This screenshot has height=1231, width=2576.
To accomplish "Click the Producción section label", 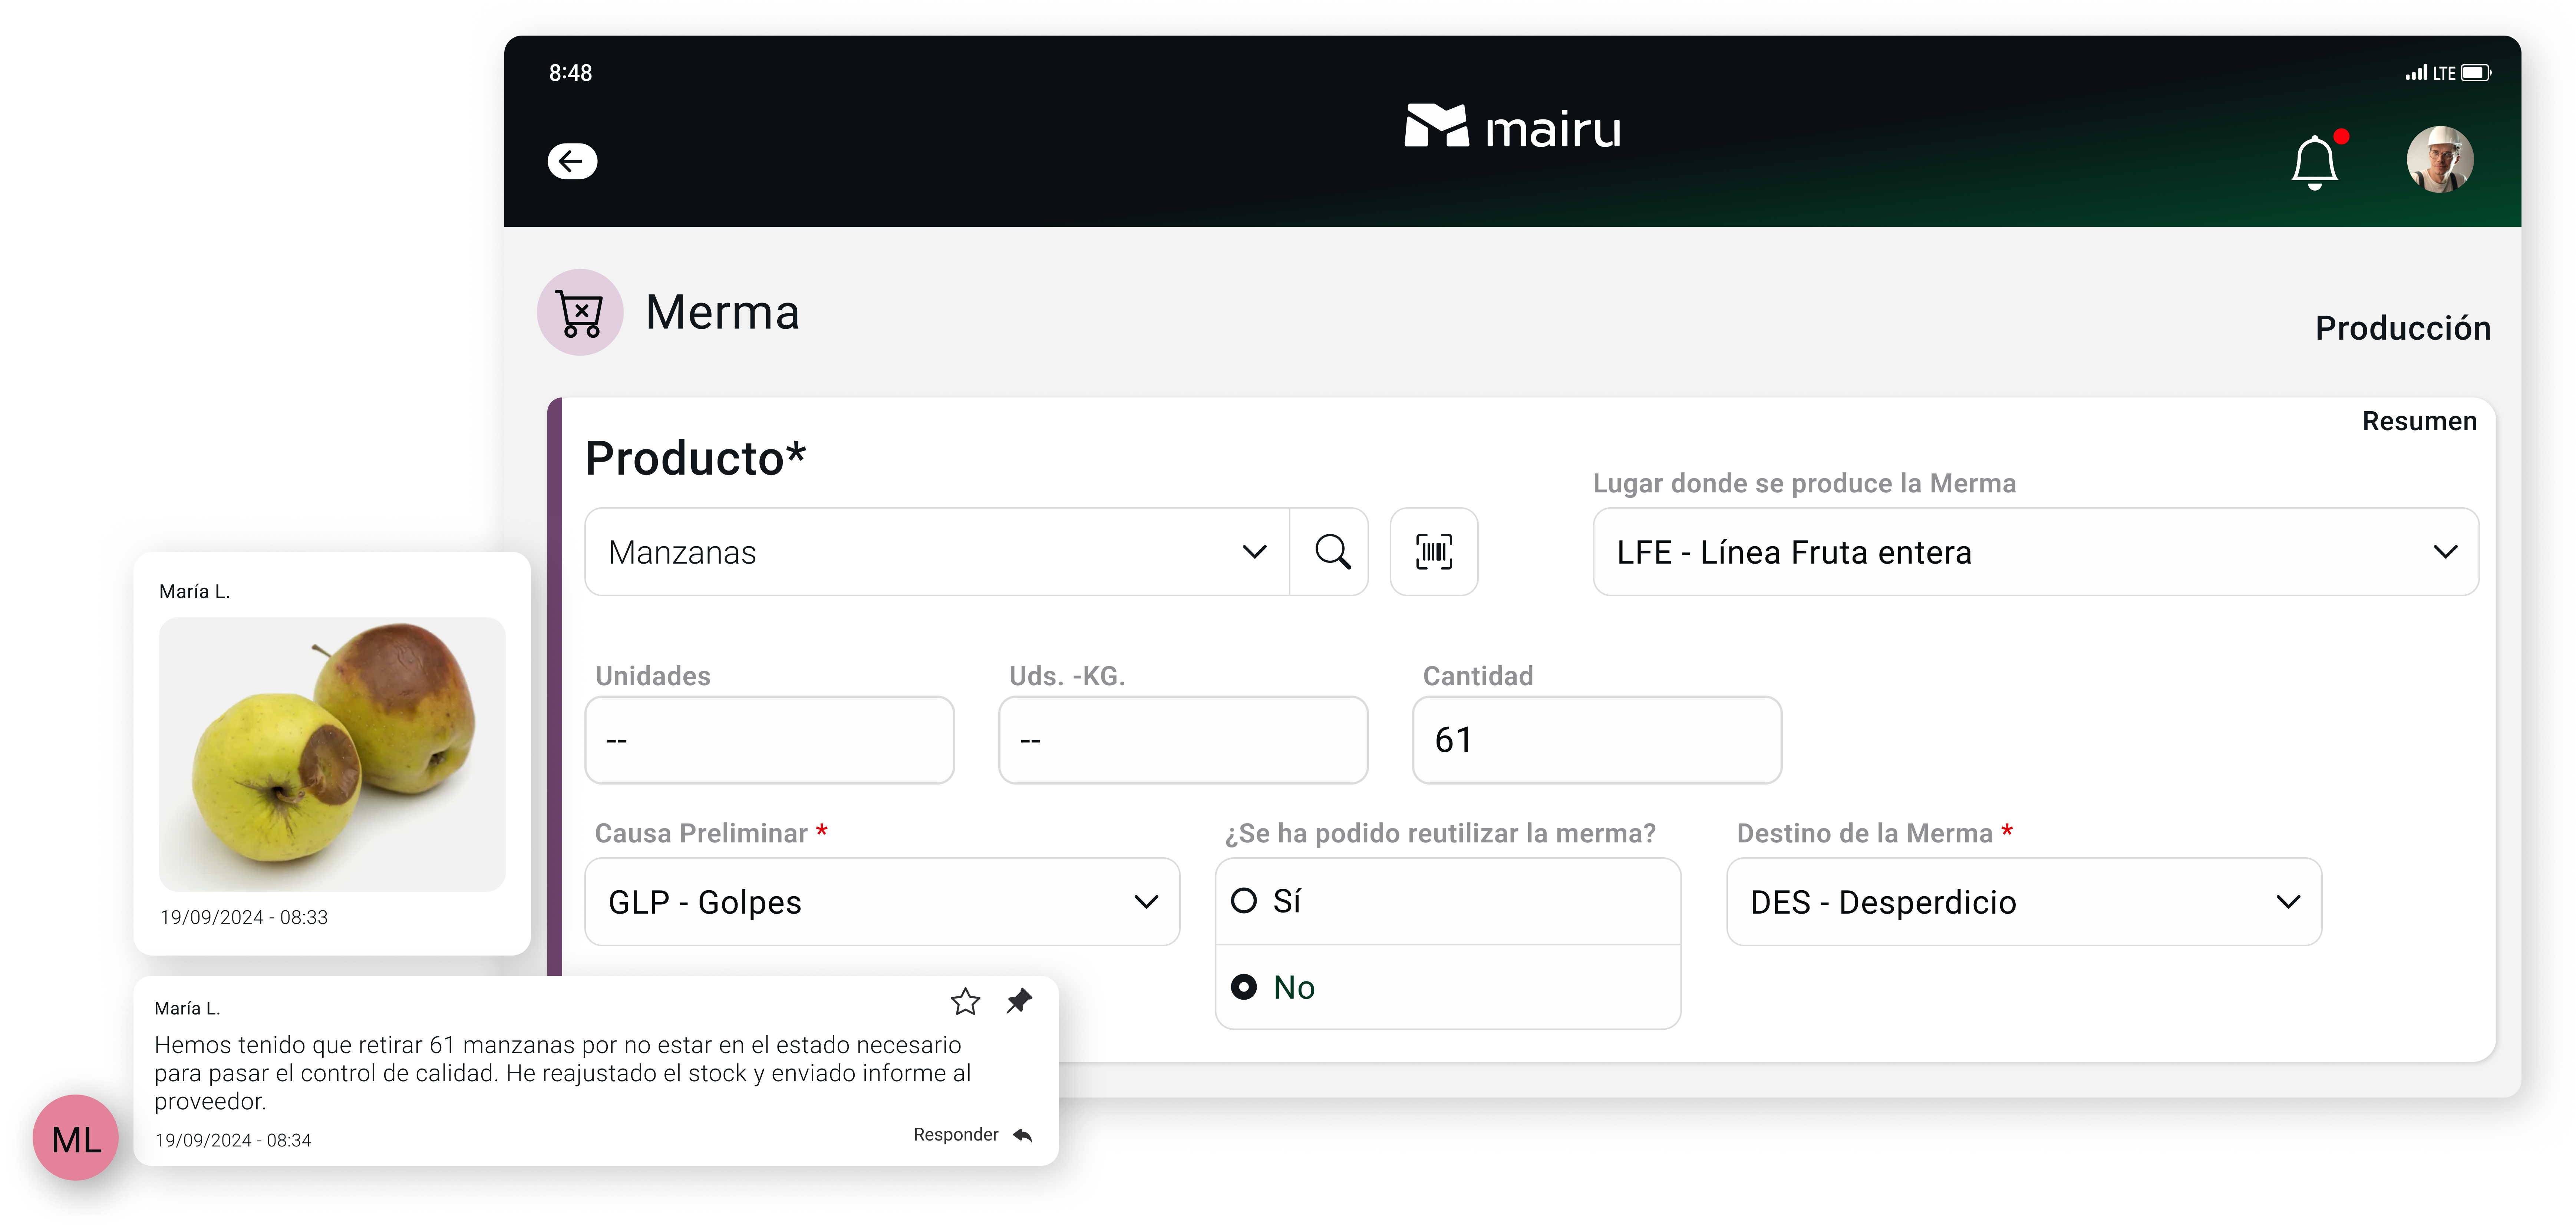I will (2402, 328).
